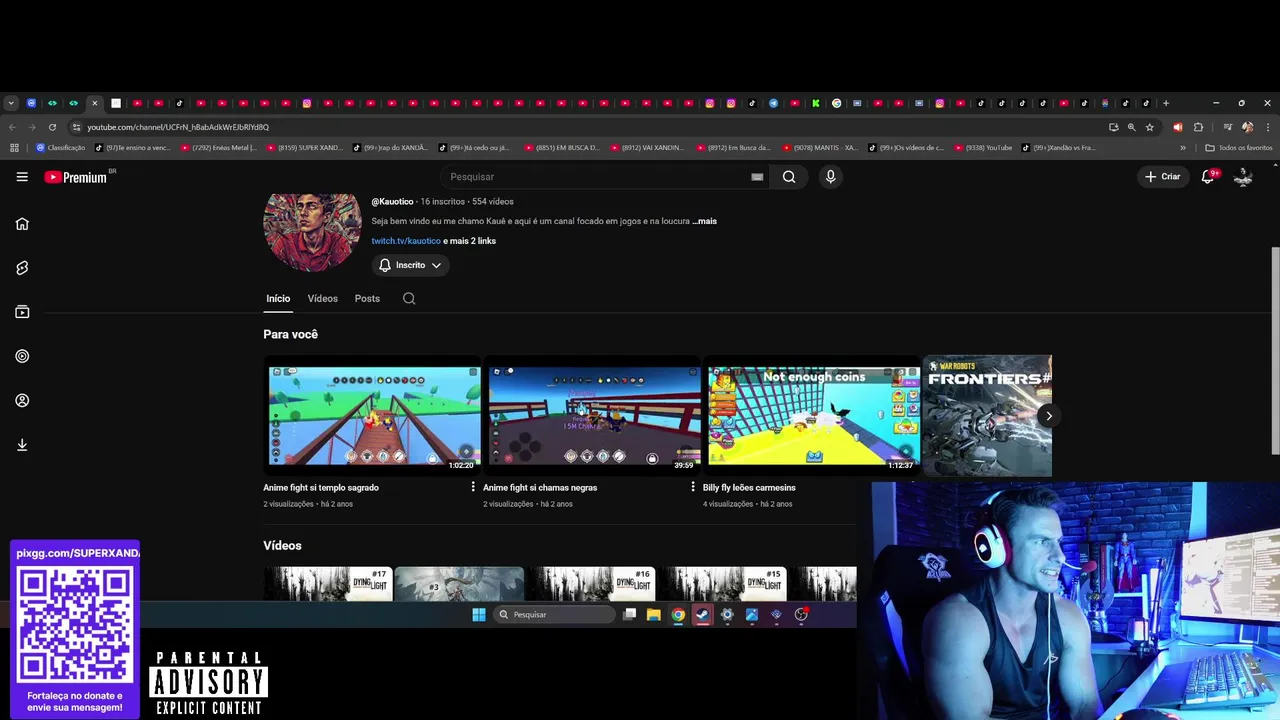
Task: Open the Chrome extensions puzzle menu
Action: [x=1198, y=127]
